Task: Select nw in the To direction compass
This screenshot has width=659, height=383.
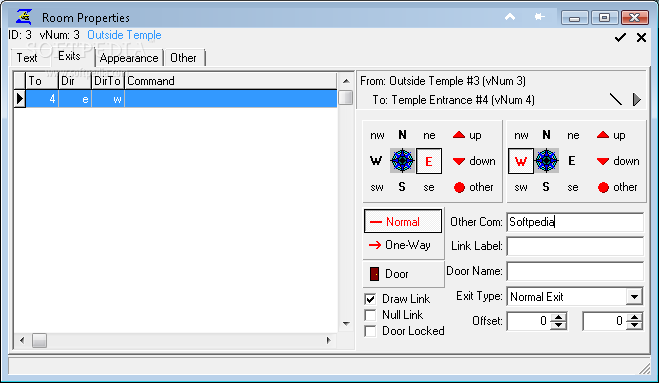Action: click(521, 135)
